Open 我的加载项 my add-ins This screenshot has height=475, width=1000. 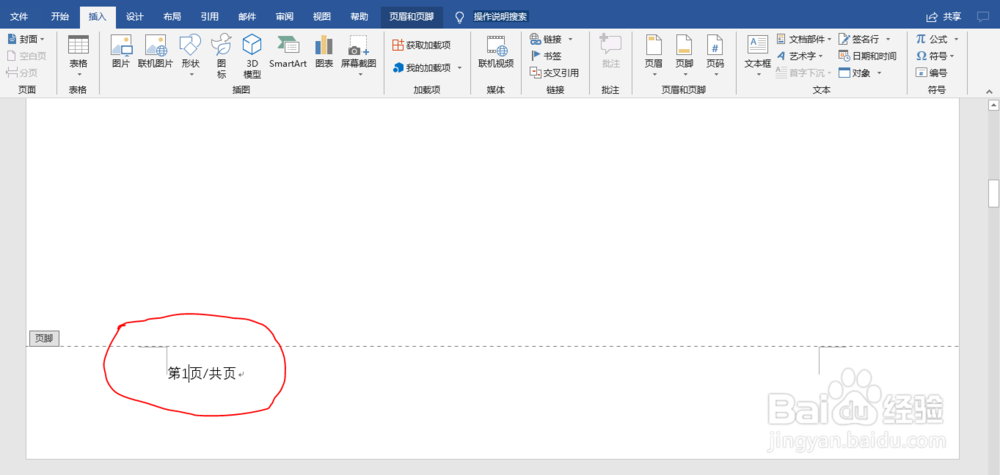tap(422, 67)
